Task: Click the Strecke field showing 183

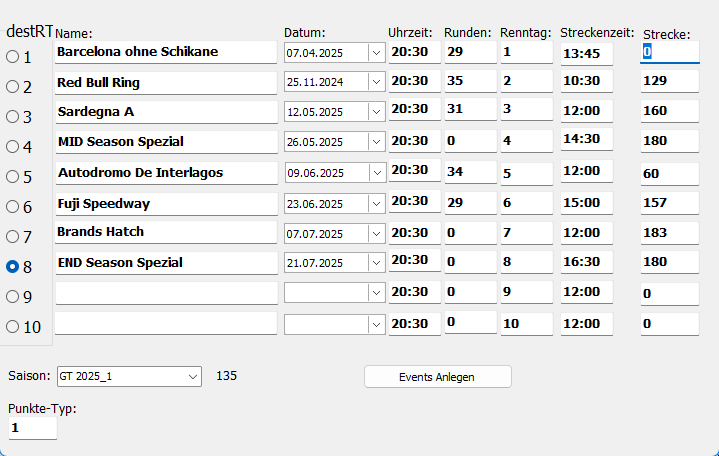Action: click(668, 232)
